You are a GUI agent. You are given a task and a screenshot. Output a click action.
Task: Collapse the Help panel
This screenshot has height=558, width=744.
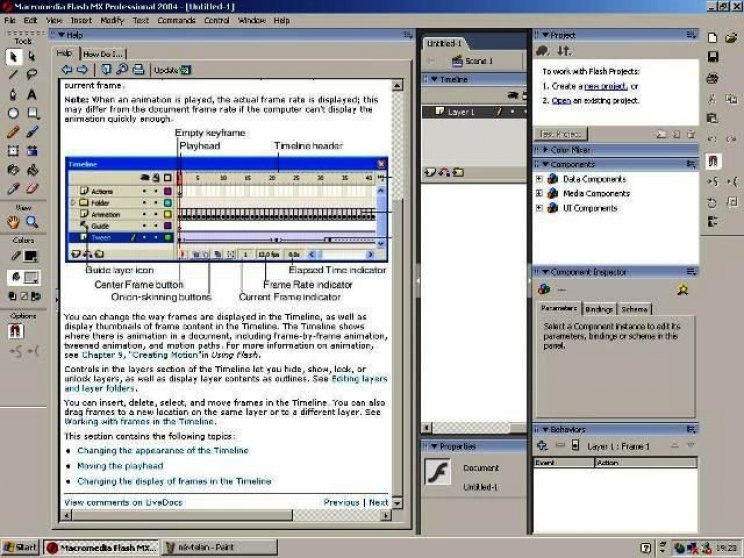pyautogui.click(x=61, y=35)
